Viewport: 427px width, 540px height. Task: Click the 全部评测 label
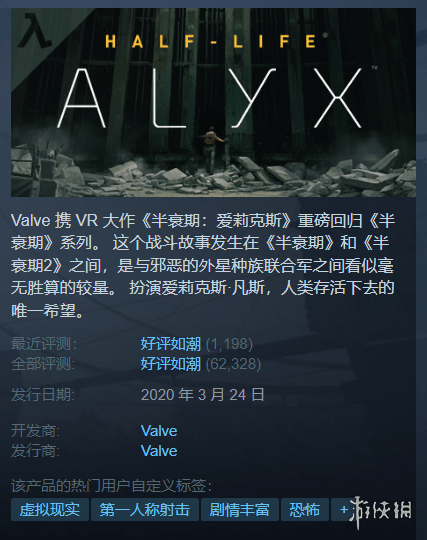click(44, 364)
